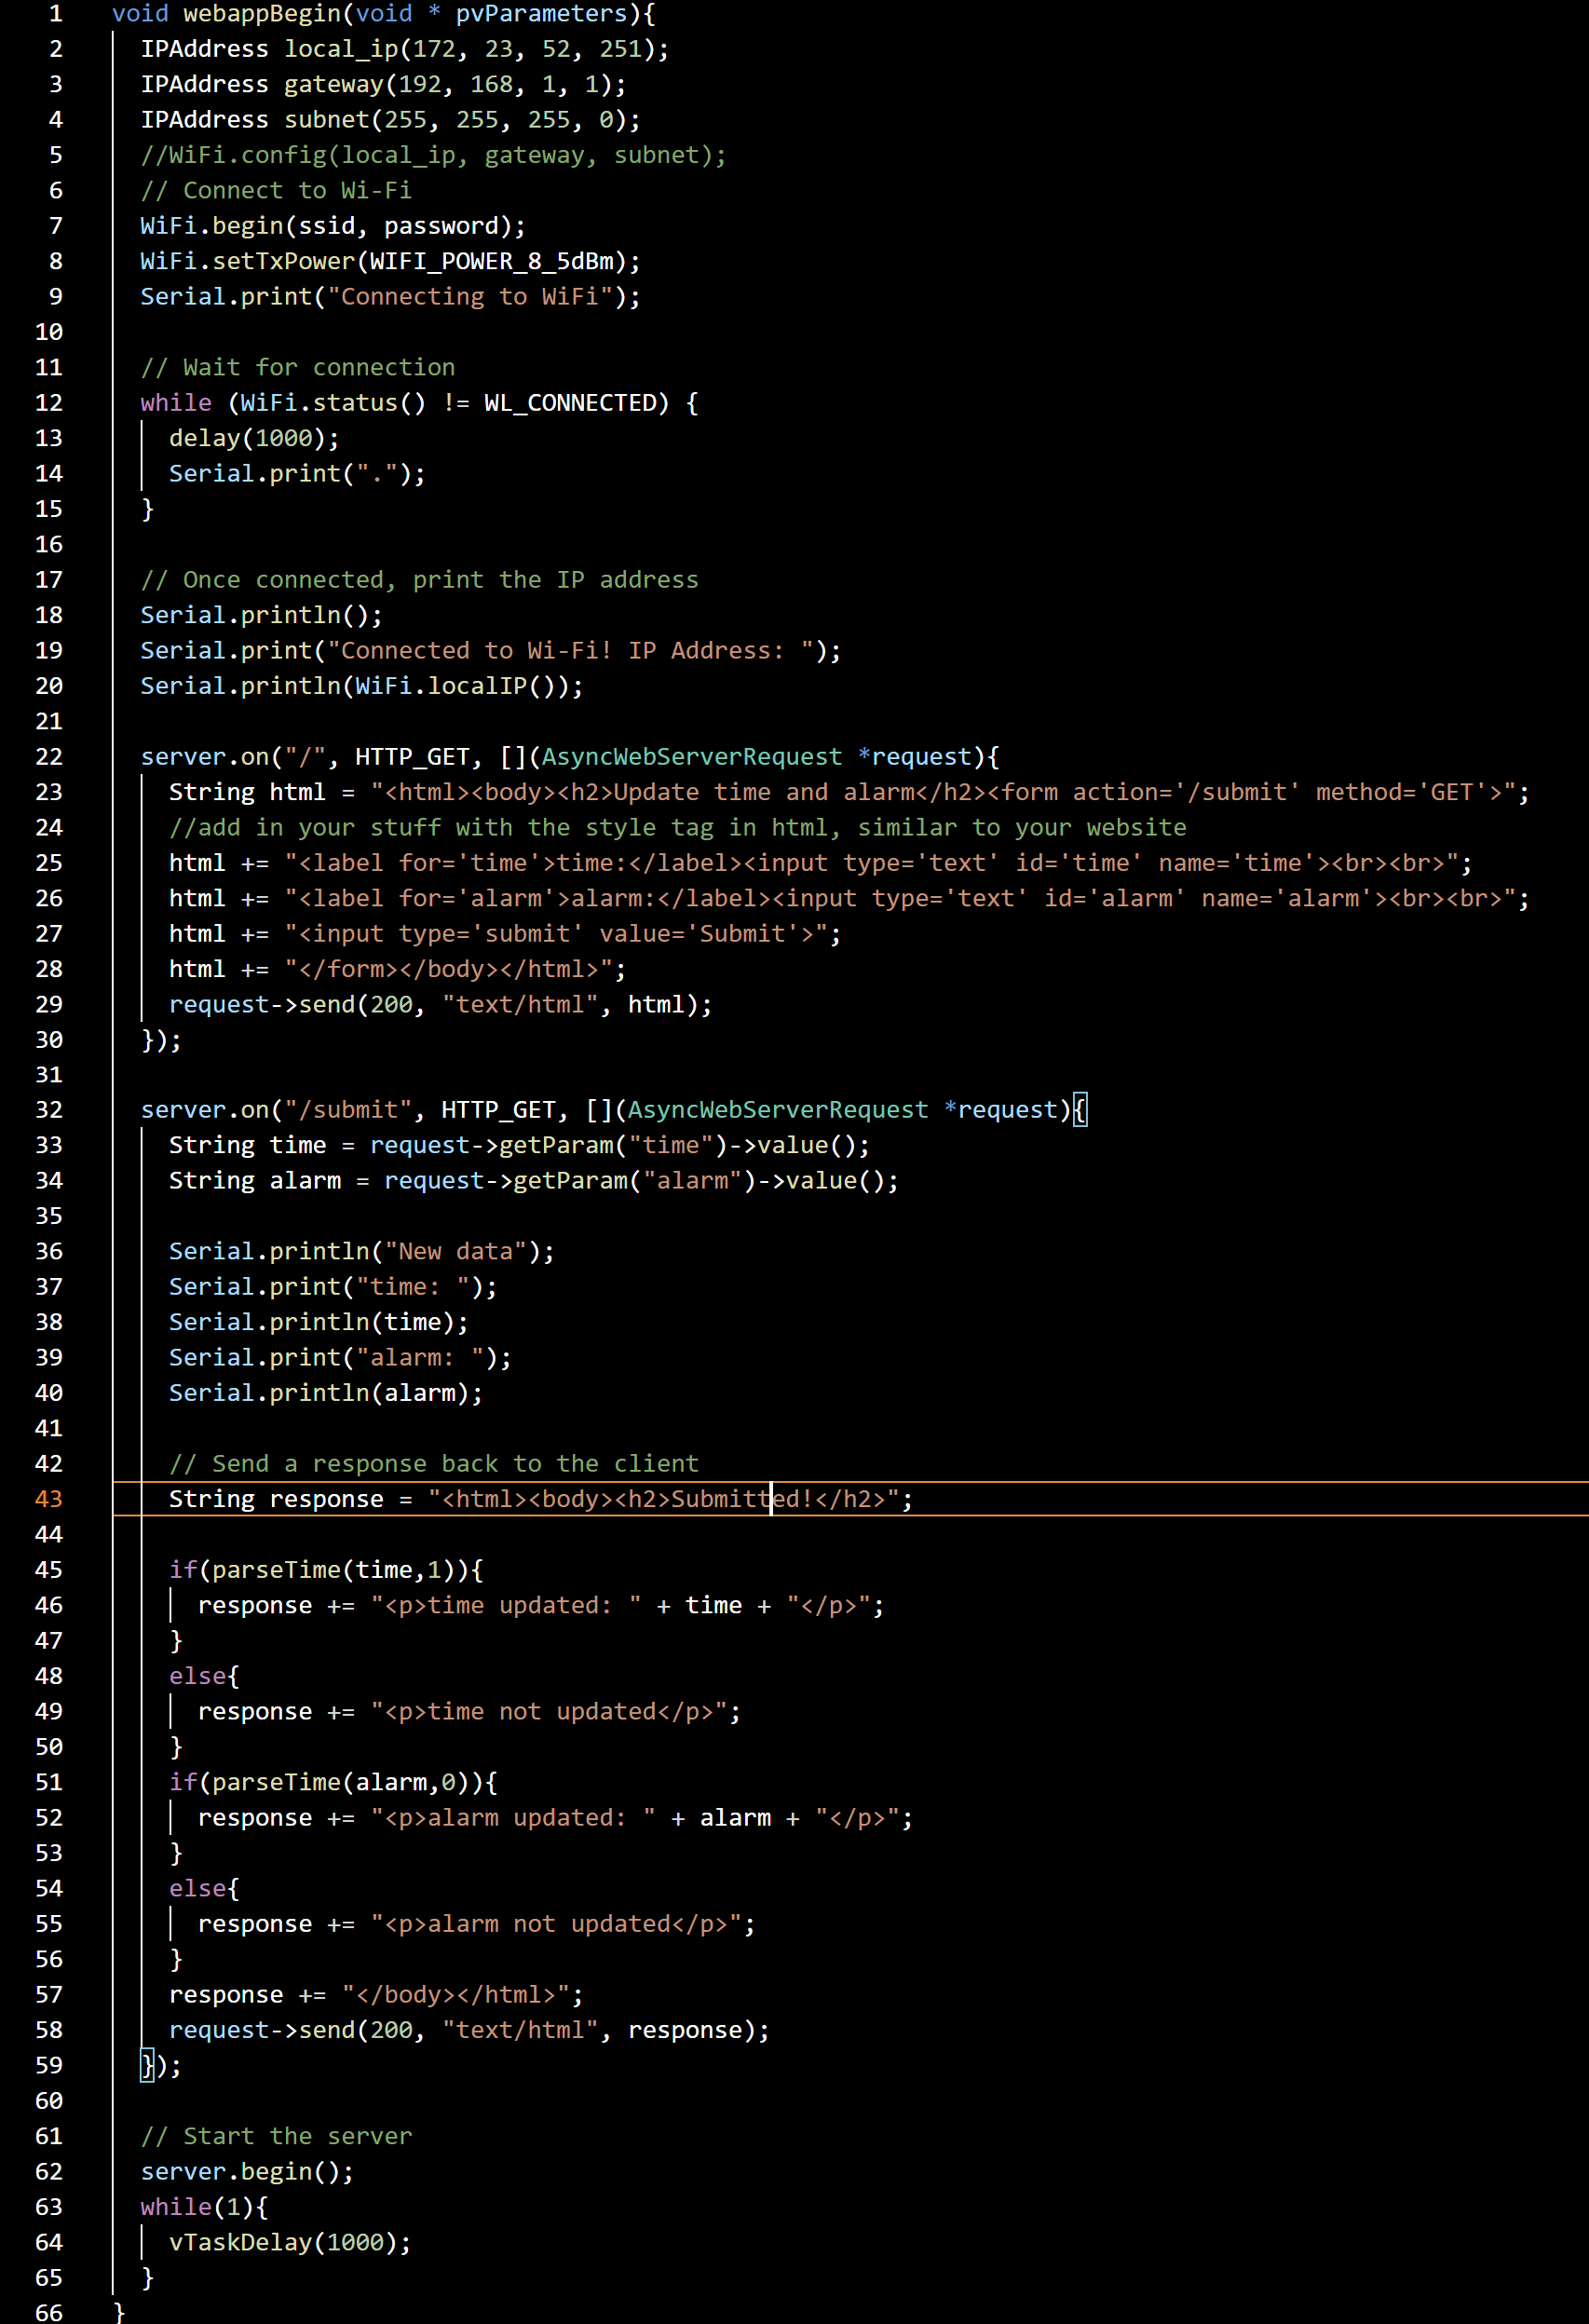This screenshot has width=1589, height=2324.
Task: Click 'WL_CONNECTED' on line 12
Action: pos(570,403)
